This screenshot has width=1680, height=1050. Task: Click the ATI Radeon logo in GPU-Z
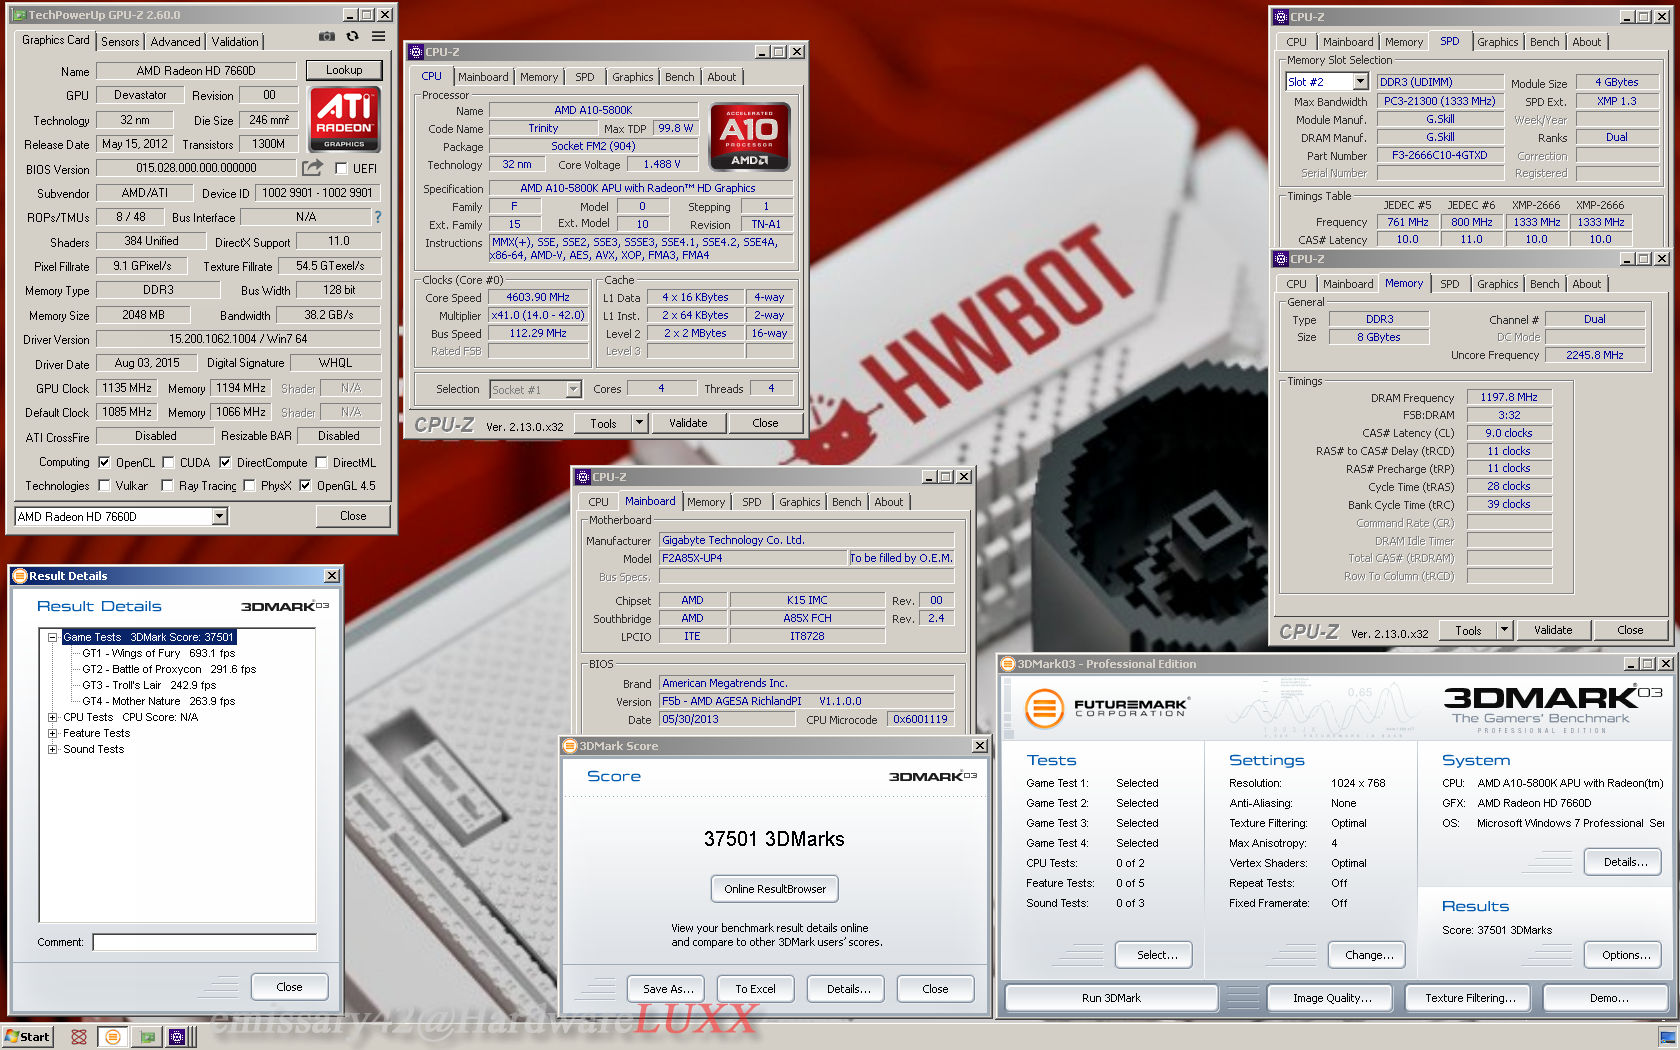tap(344, 119)
